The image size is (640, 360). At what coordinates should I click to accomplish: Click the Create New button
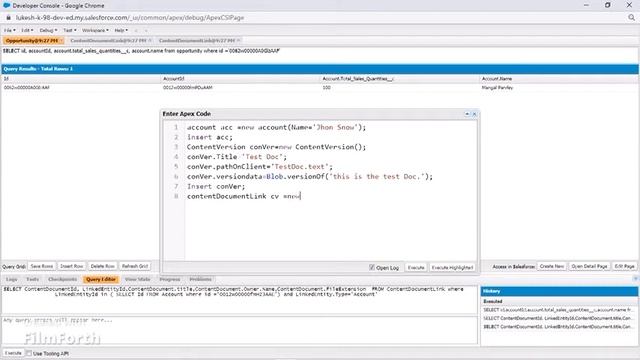point(552,266)
